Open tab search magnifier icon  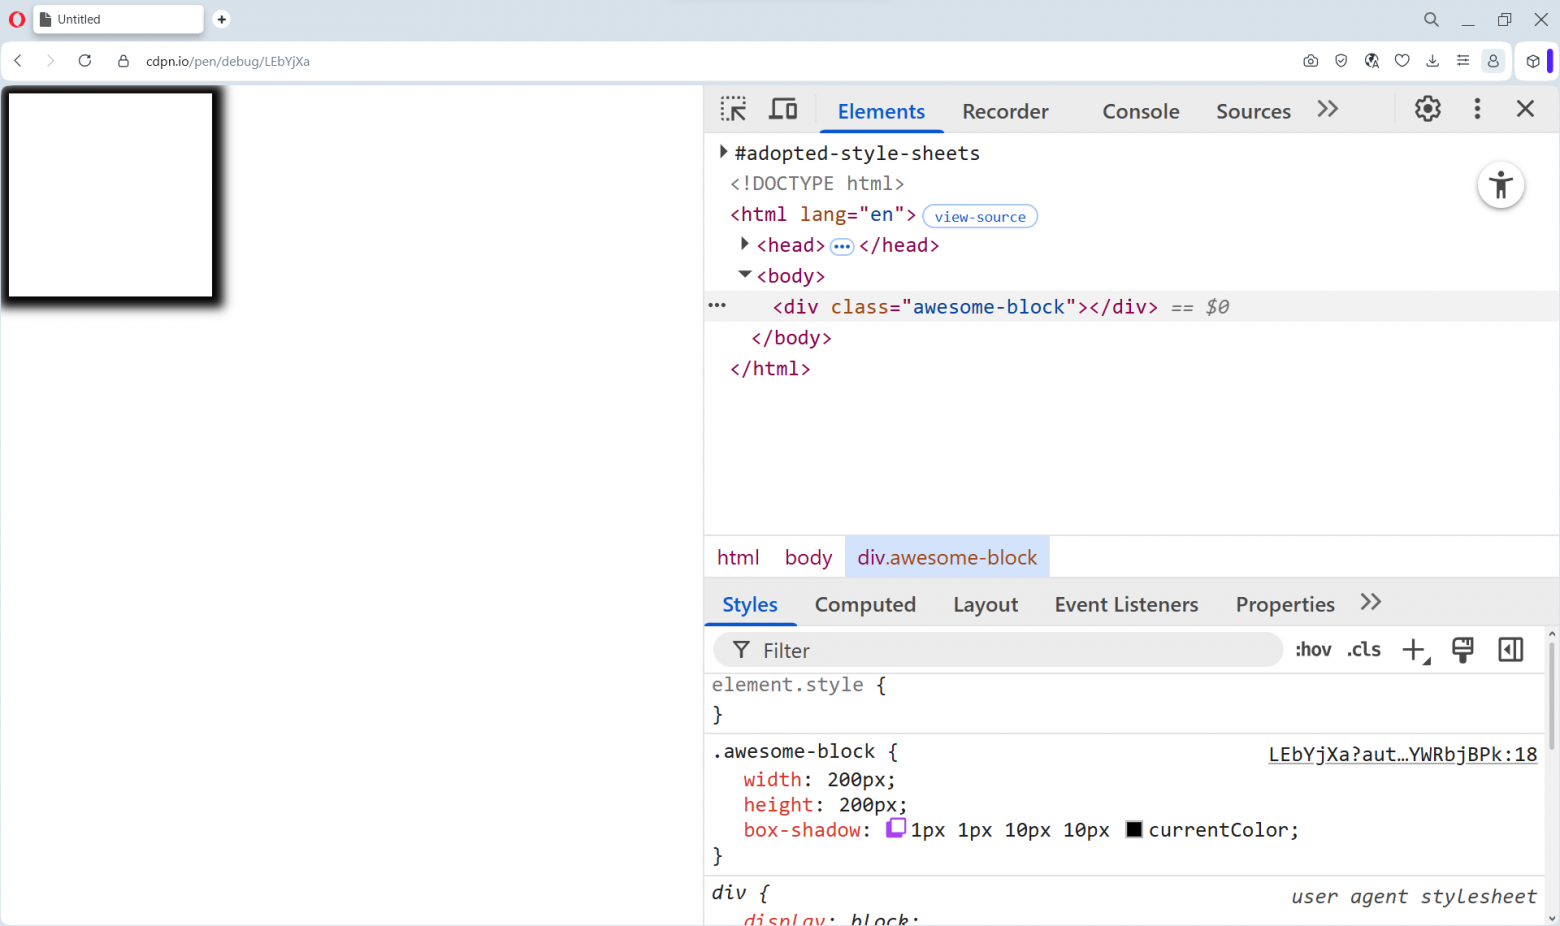coord(1431,19)
